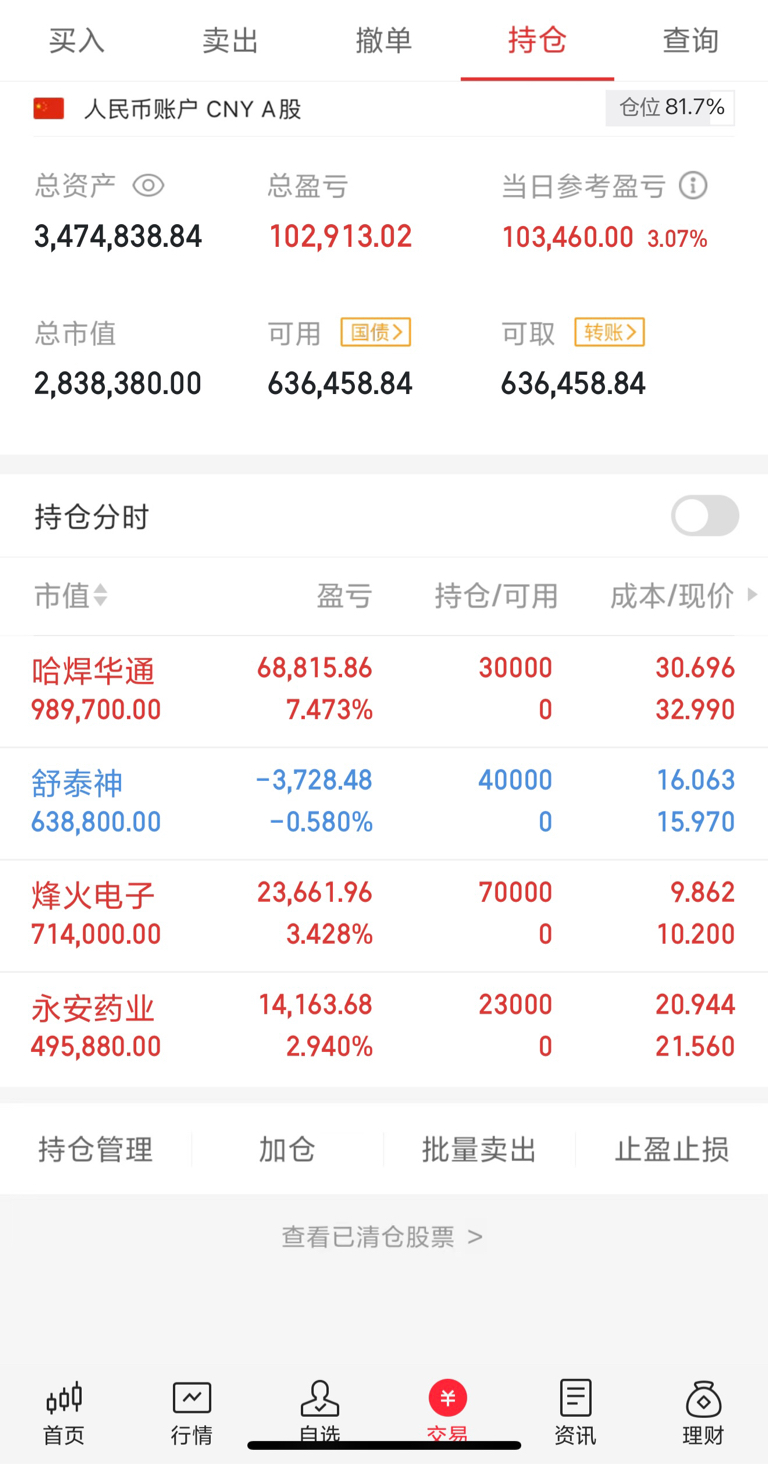Select the 哈焊华通 holding row

pos(384,690)
